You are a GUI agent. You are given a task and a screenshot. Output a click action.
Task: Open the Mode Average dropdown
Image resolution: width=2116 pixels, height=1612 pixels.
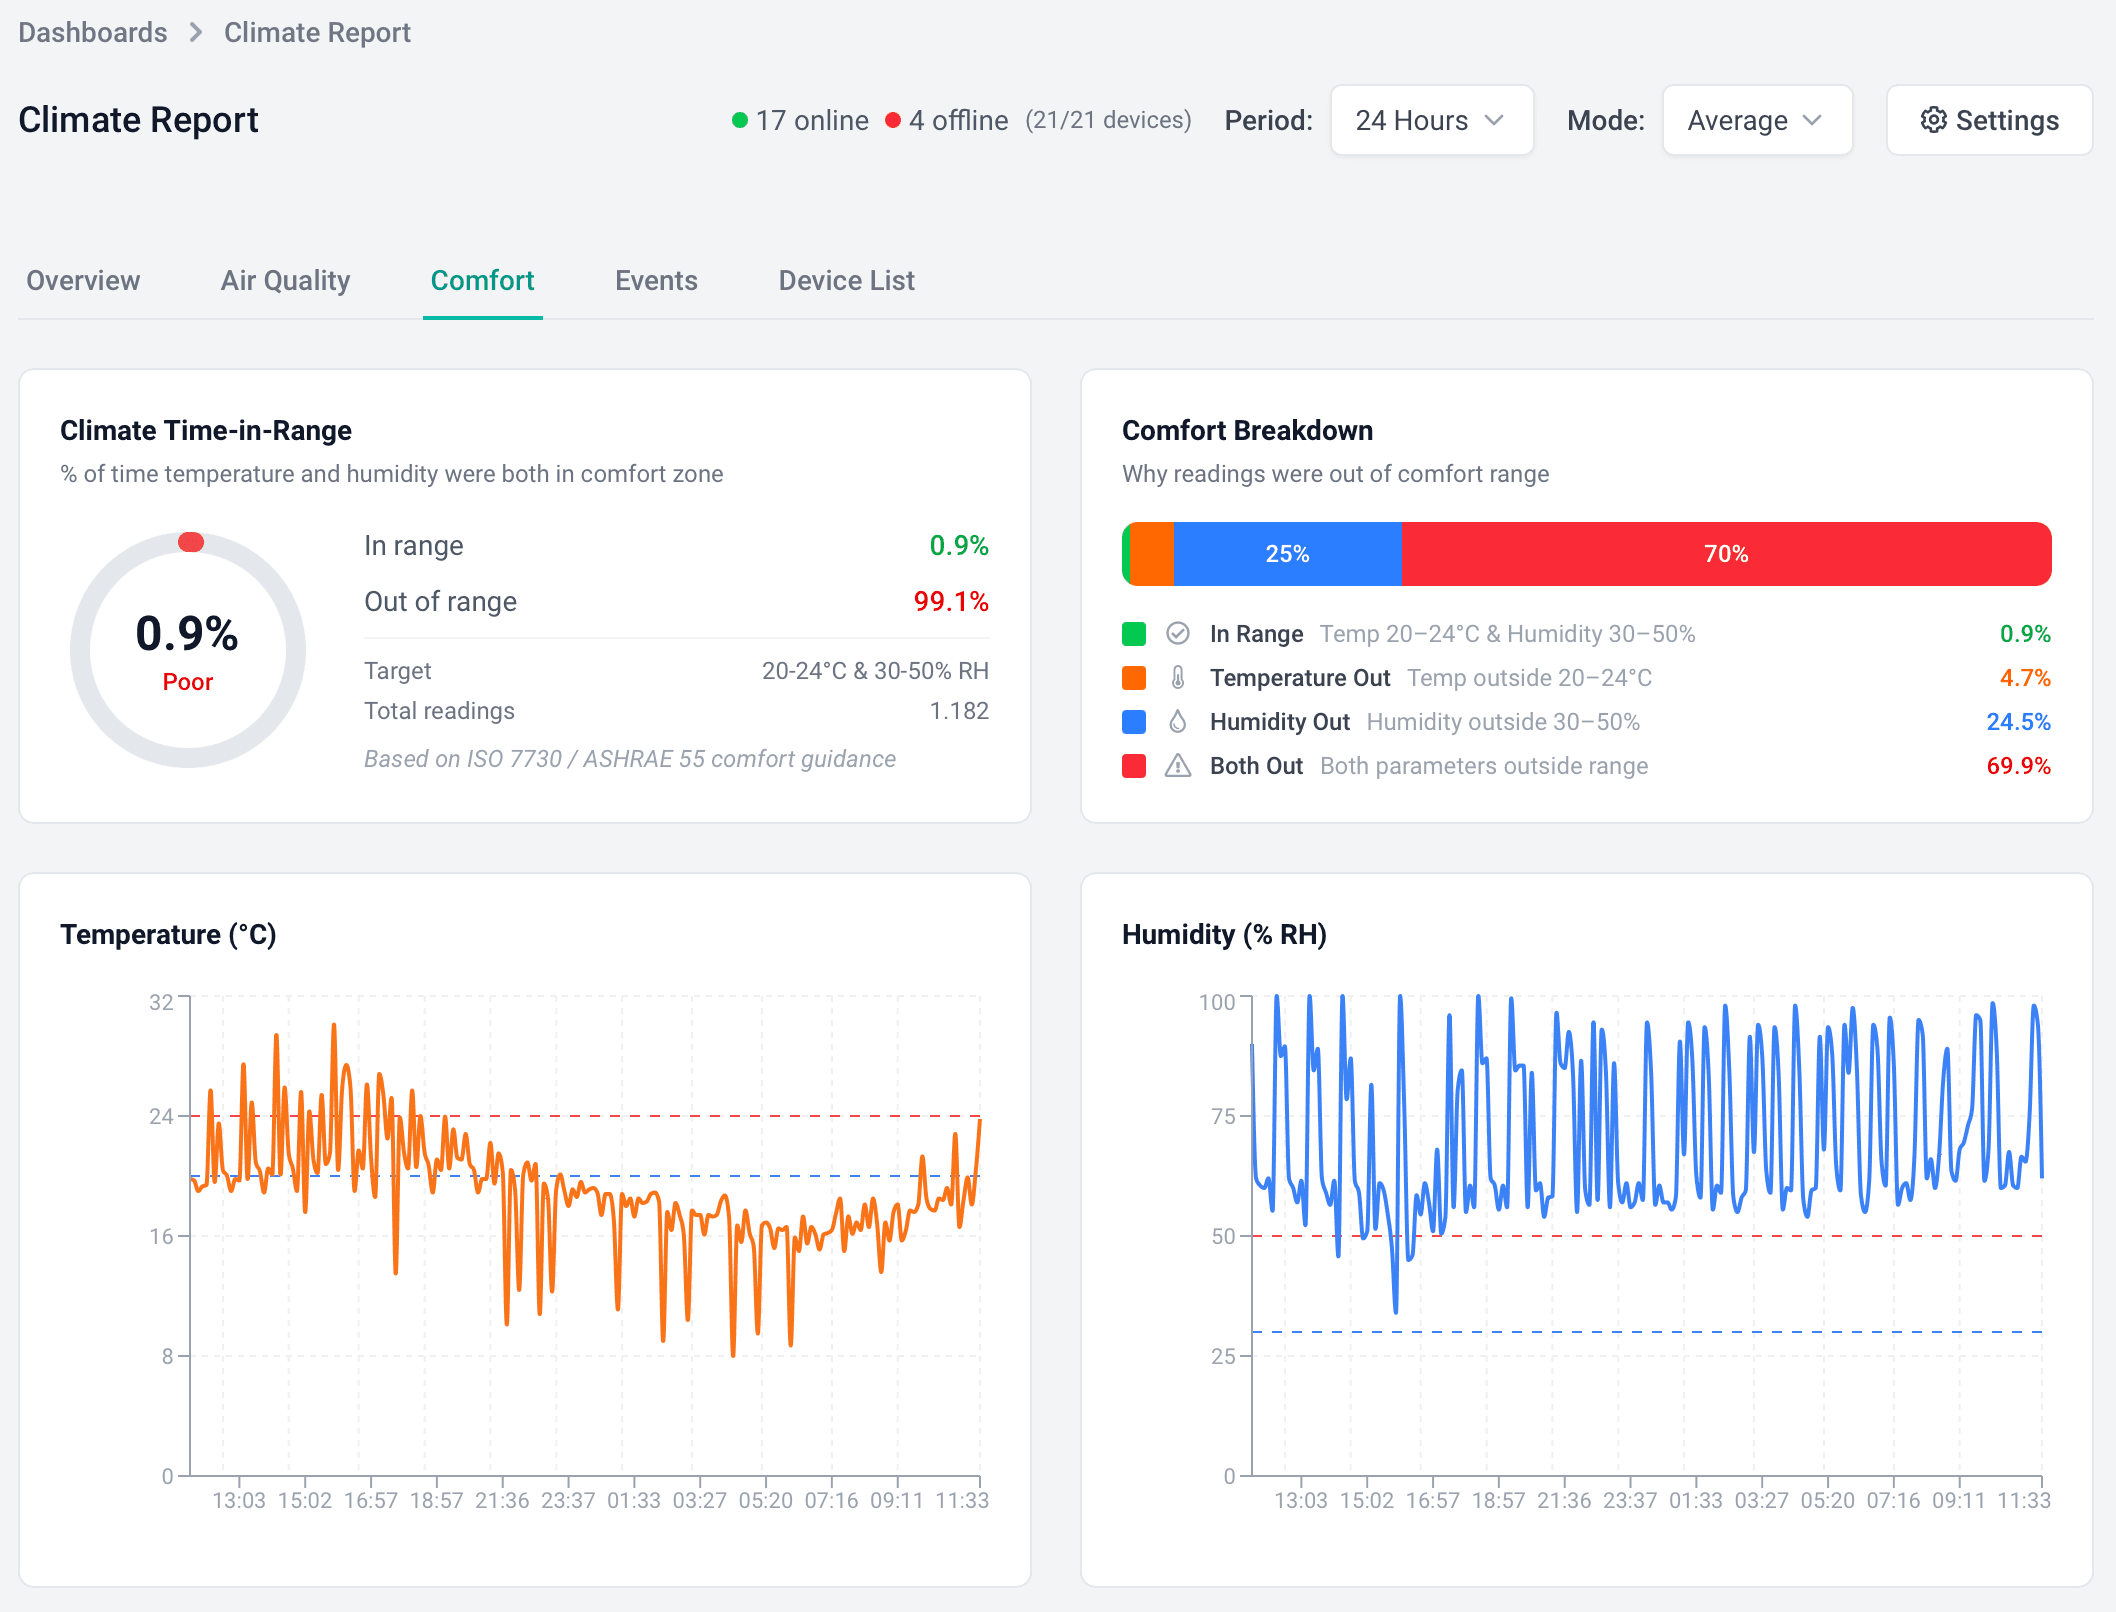click(1757, 120)
